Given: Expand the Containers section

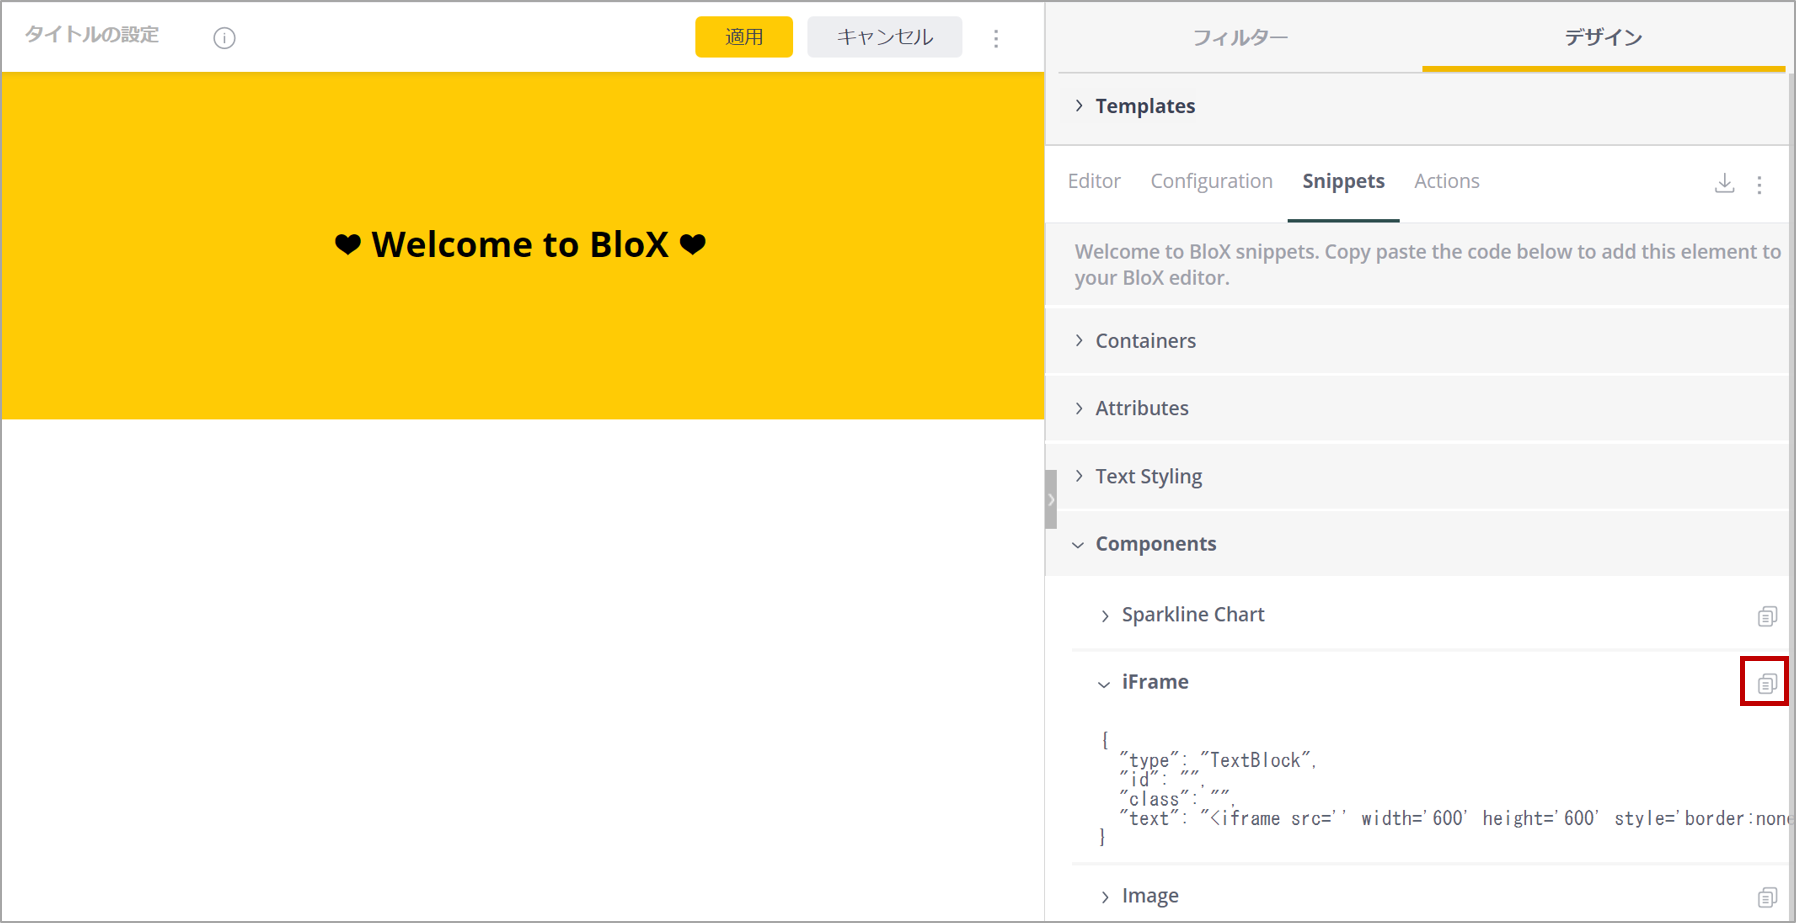Looking at the screenshot, I should (1417, 341).
